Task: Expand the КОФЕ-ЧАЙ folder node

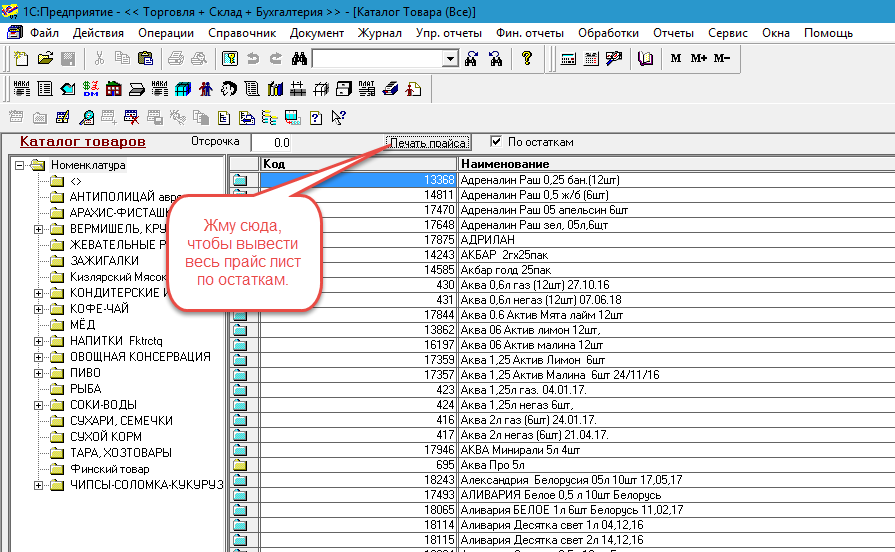Action: (38, 309)
